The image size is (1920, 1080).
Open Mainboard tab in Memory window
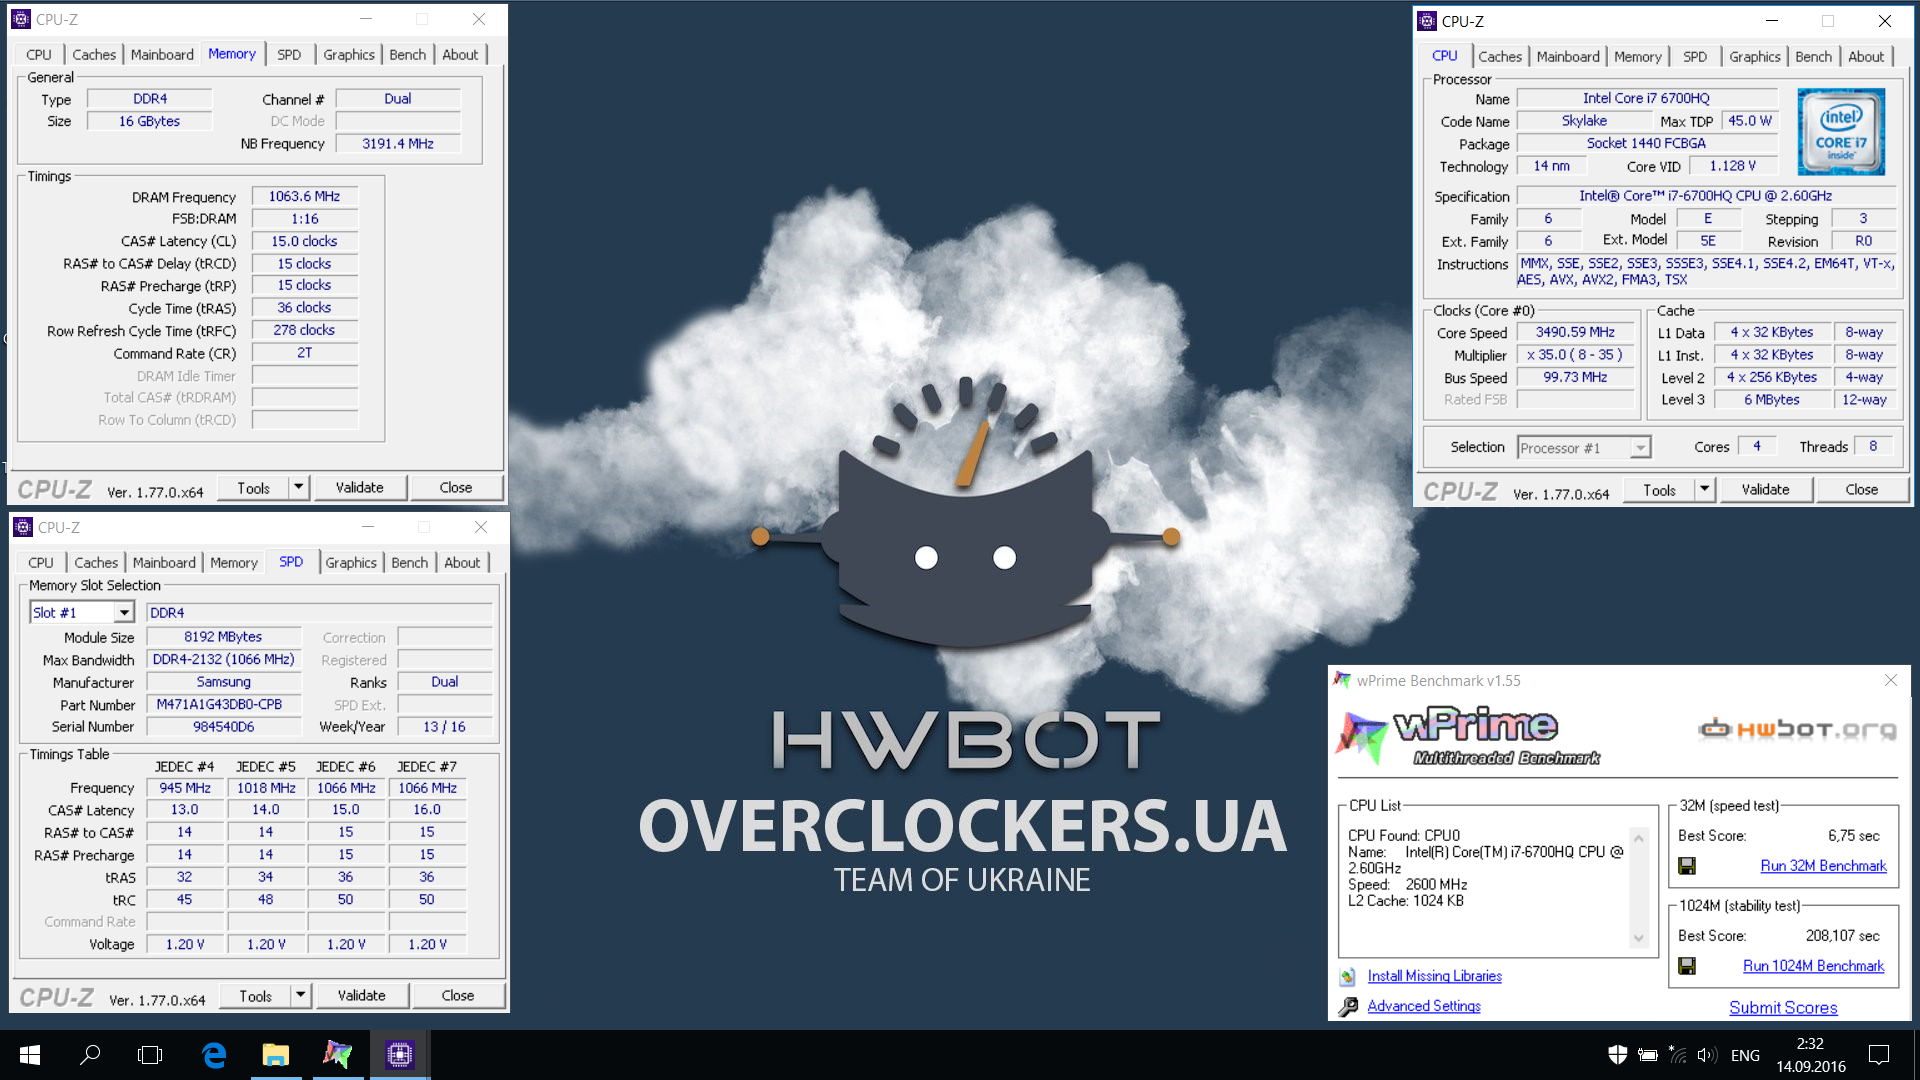[x=162, y=55]
